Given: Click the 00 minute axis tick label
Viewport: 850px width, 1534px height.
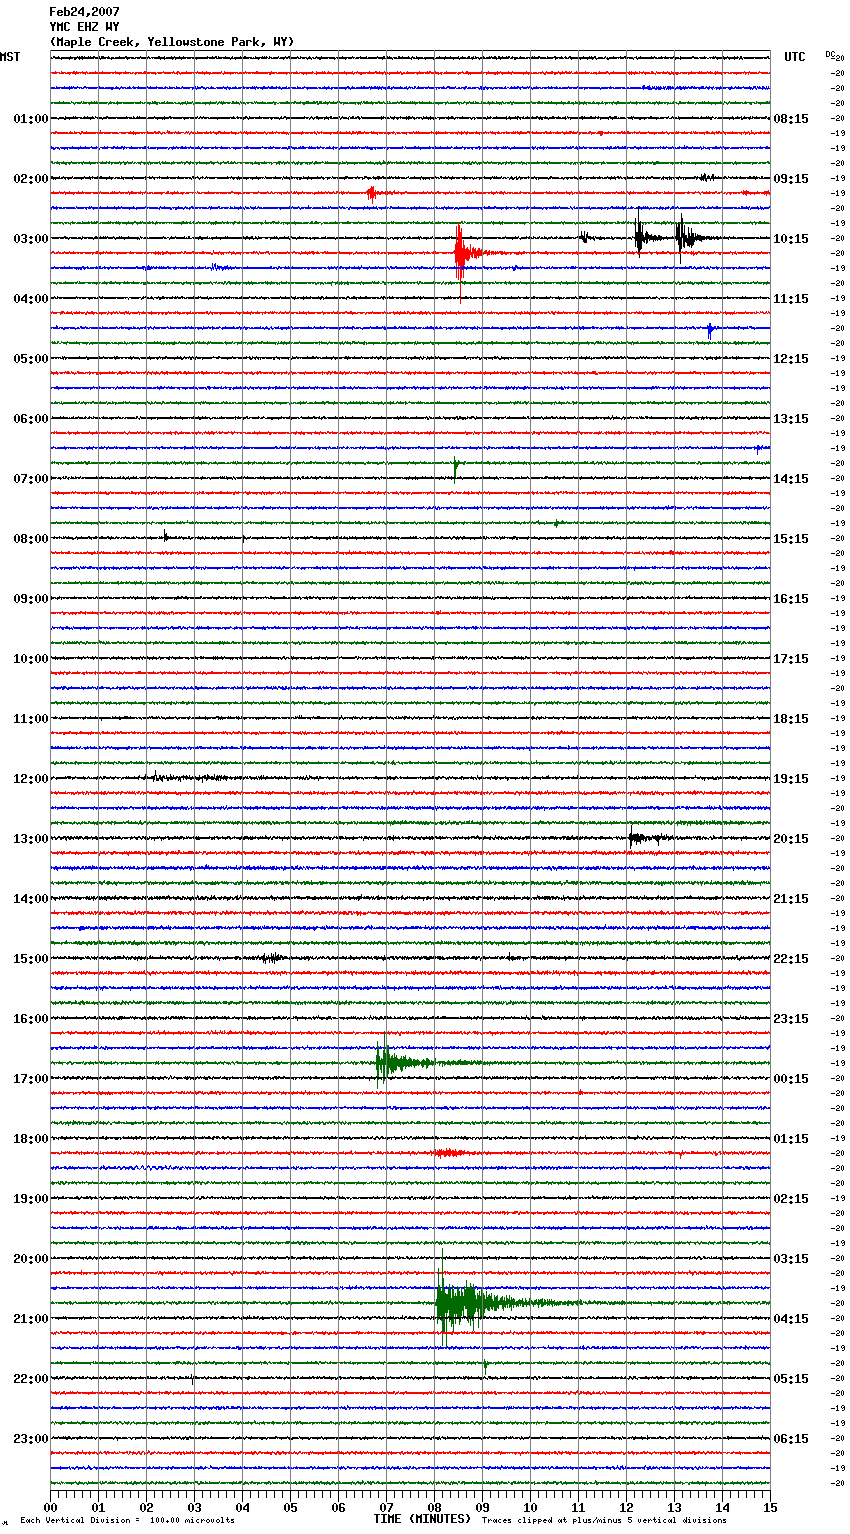Looking at the screenshot, I should click(x=51, y=1507).
